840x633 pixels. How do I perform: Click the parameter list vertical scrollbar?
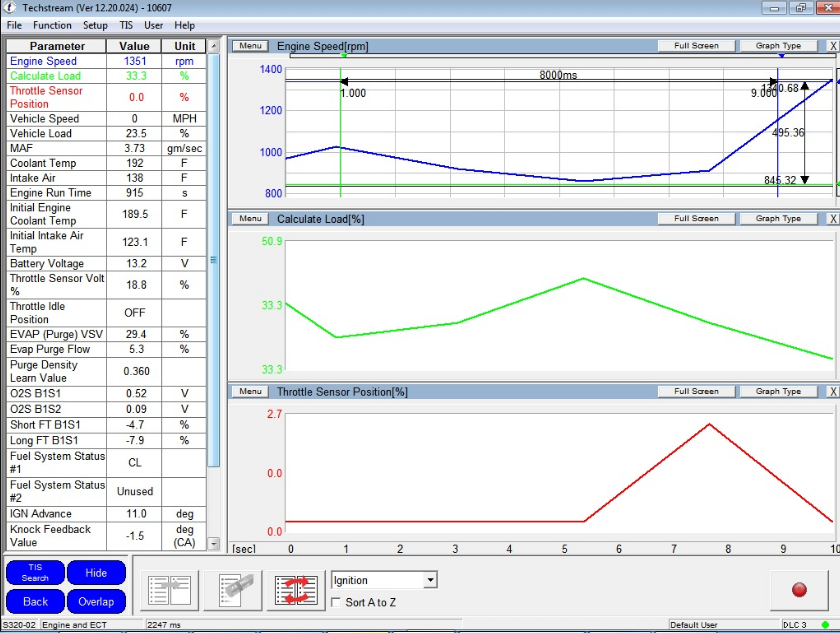click(x=213, y=260)
